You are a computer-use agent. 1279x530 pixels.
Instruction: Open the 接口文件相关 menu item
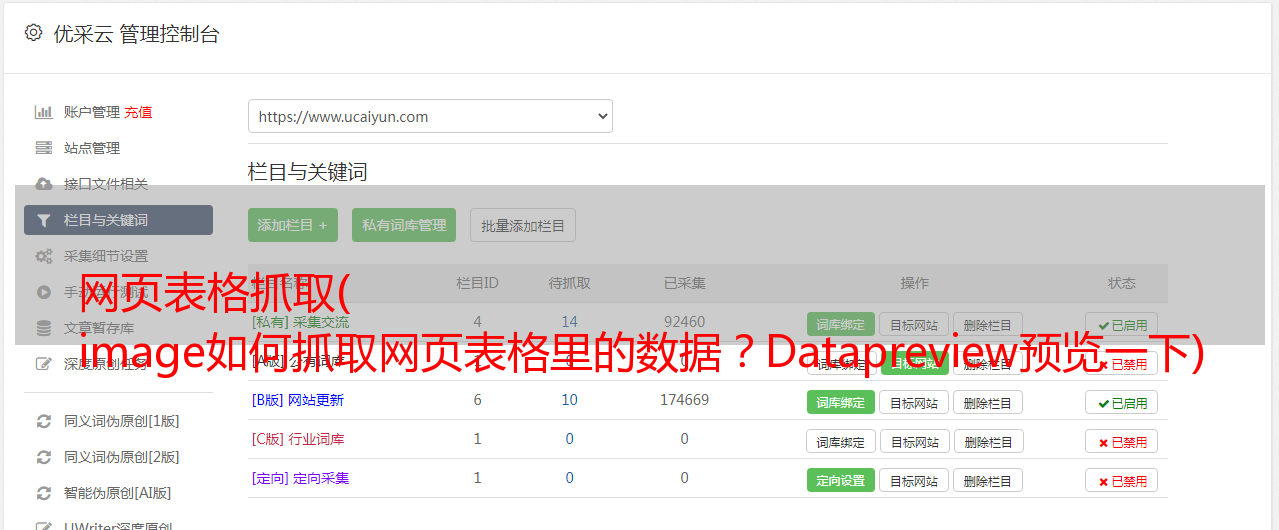point(106,184)
